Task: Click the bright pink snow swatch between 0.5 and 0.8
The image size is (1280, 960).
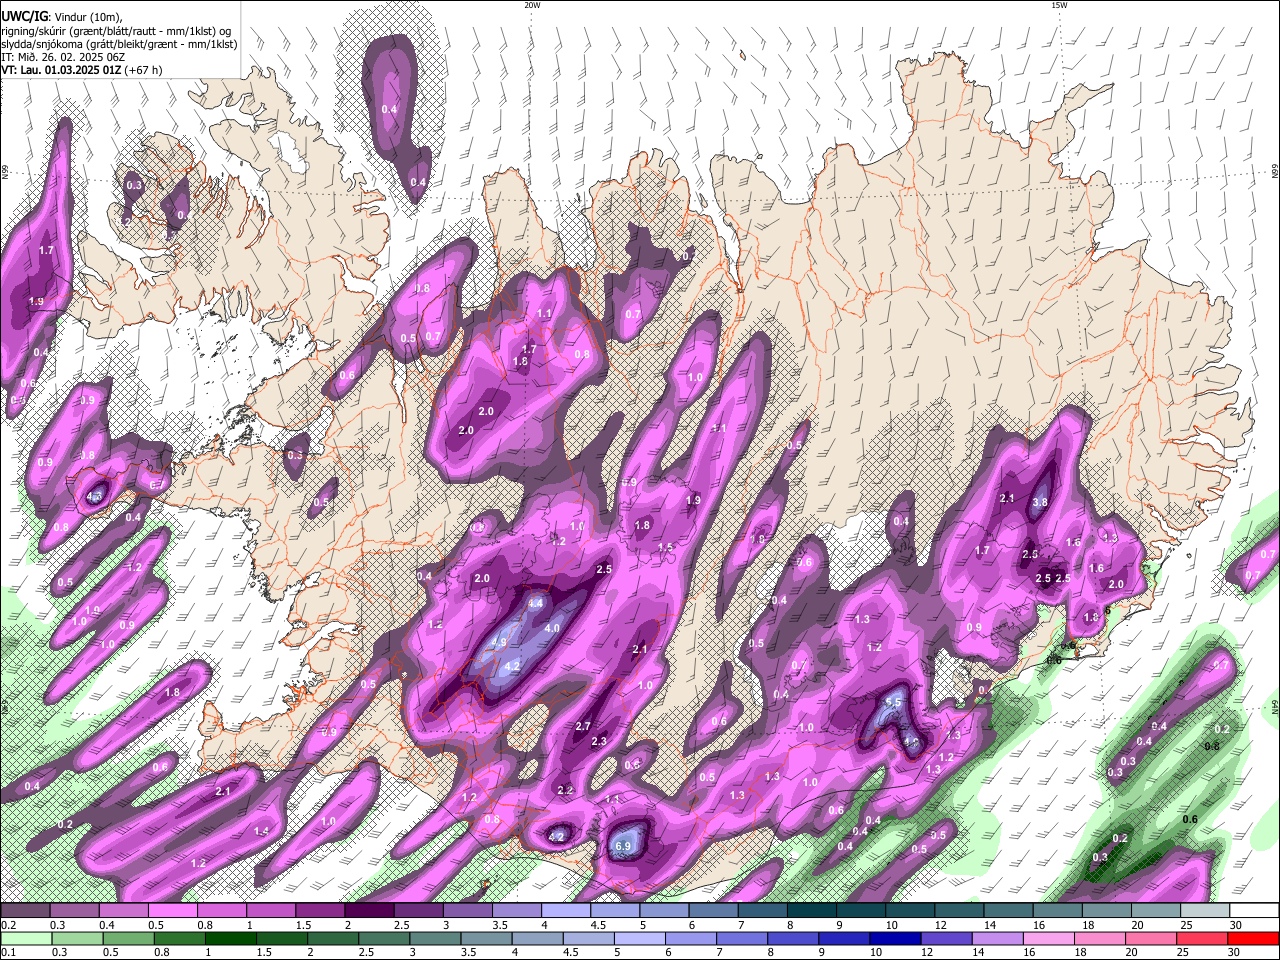Action: (173, 911)
